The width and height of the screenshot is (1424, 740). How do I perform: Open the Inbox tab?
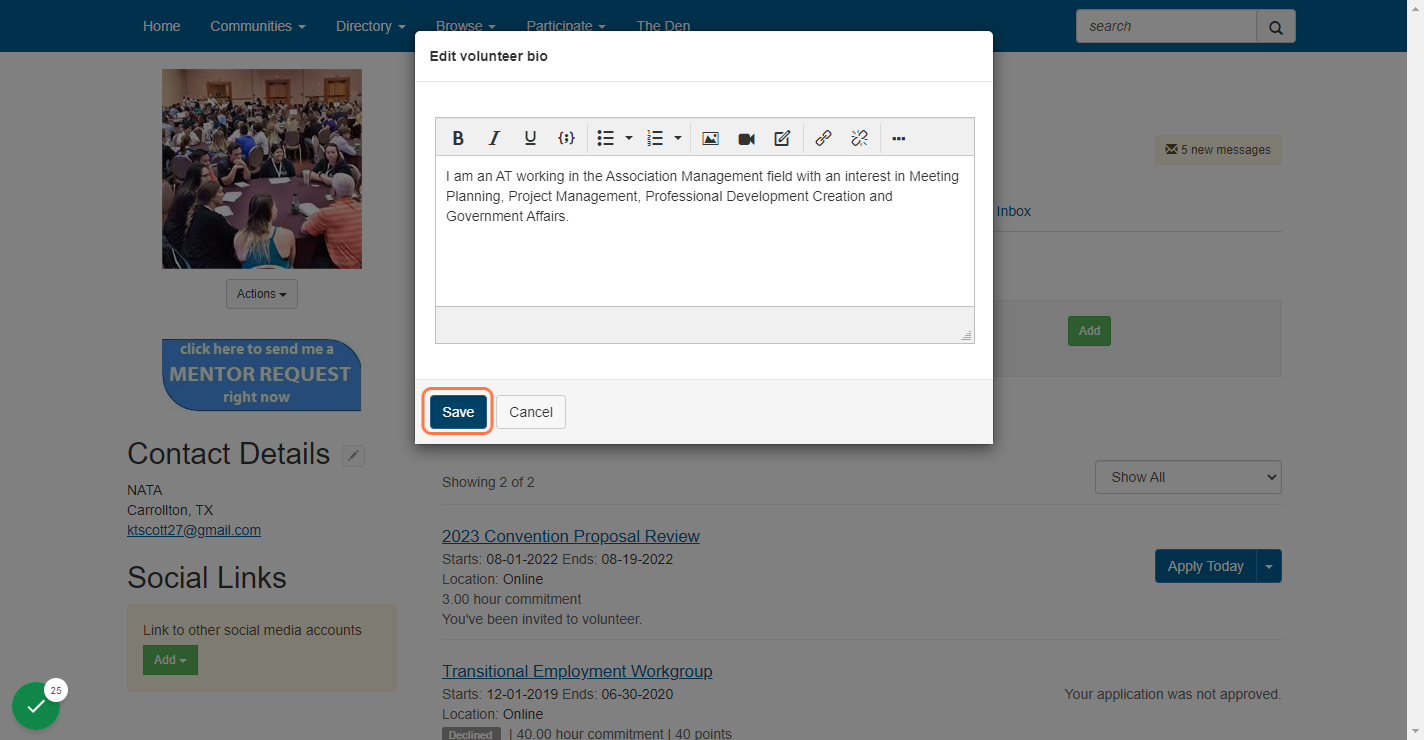[1013, 211]
